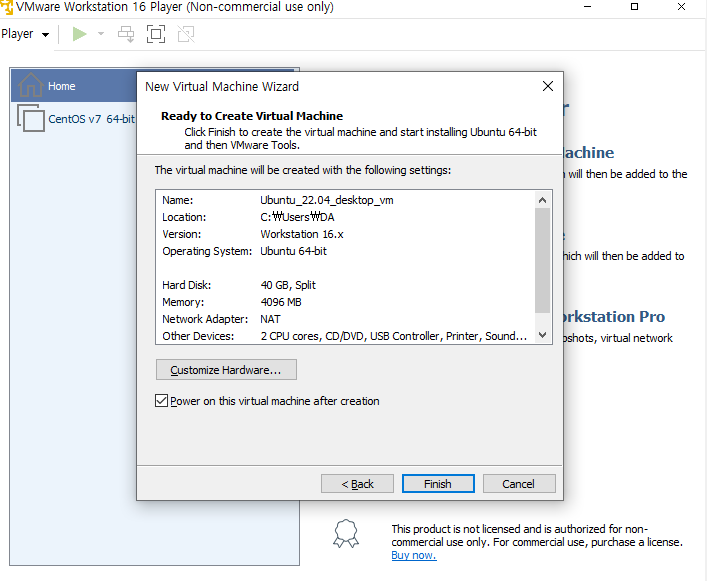
Task: Click the VM name Ubuntu_22.04_desktop_vm
Action: tap(327, 200)
